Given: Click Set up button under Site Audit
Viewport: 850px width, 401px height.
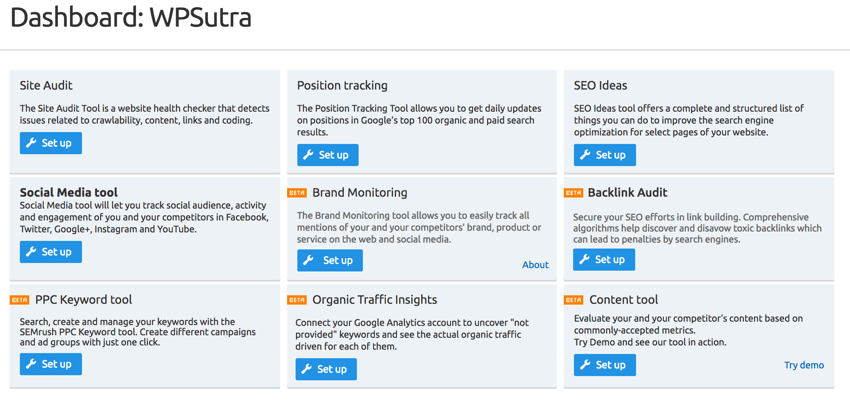Looking at the screenshot, I should (51, 143).
